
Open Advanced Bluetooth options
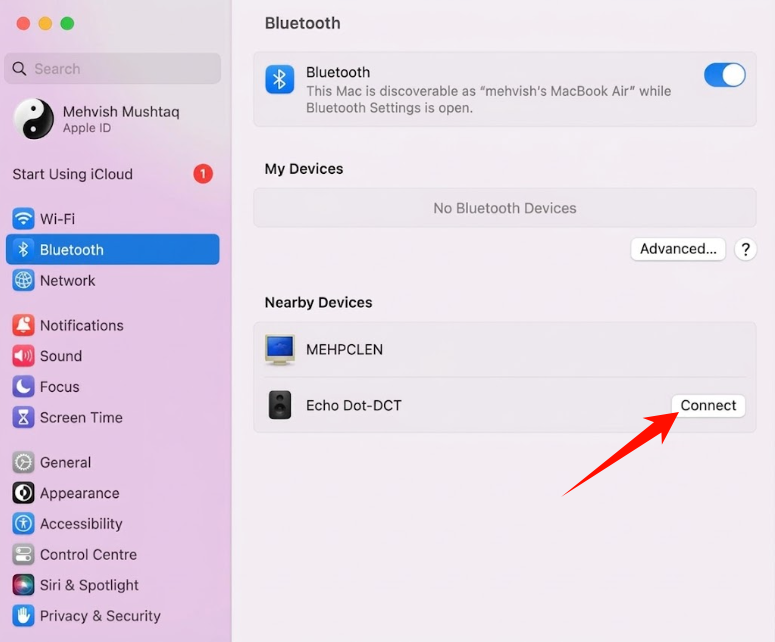[x=678, y=249]
